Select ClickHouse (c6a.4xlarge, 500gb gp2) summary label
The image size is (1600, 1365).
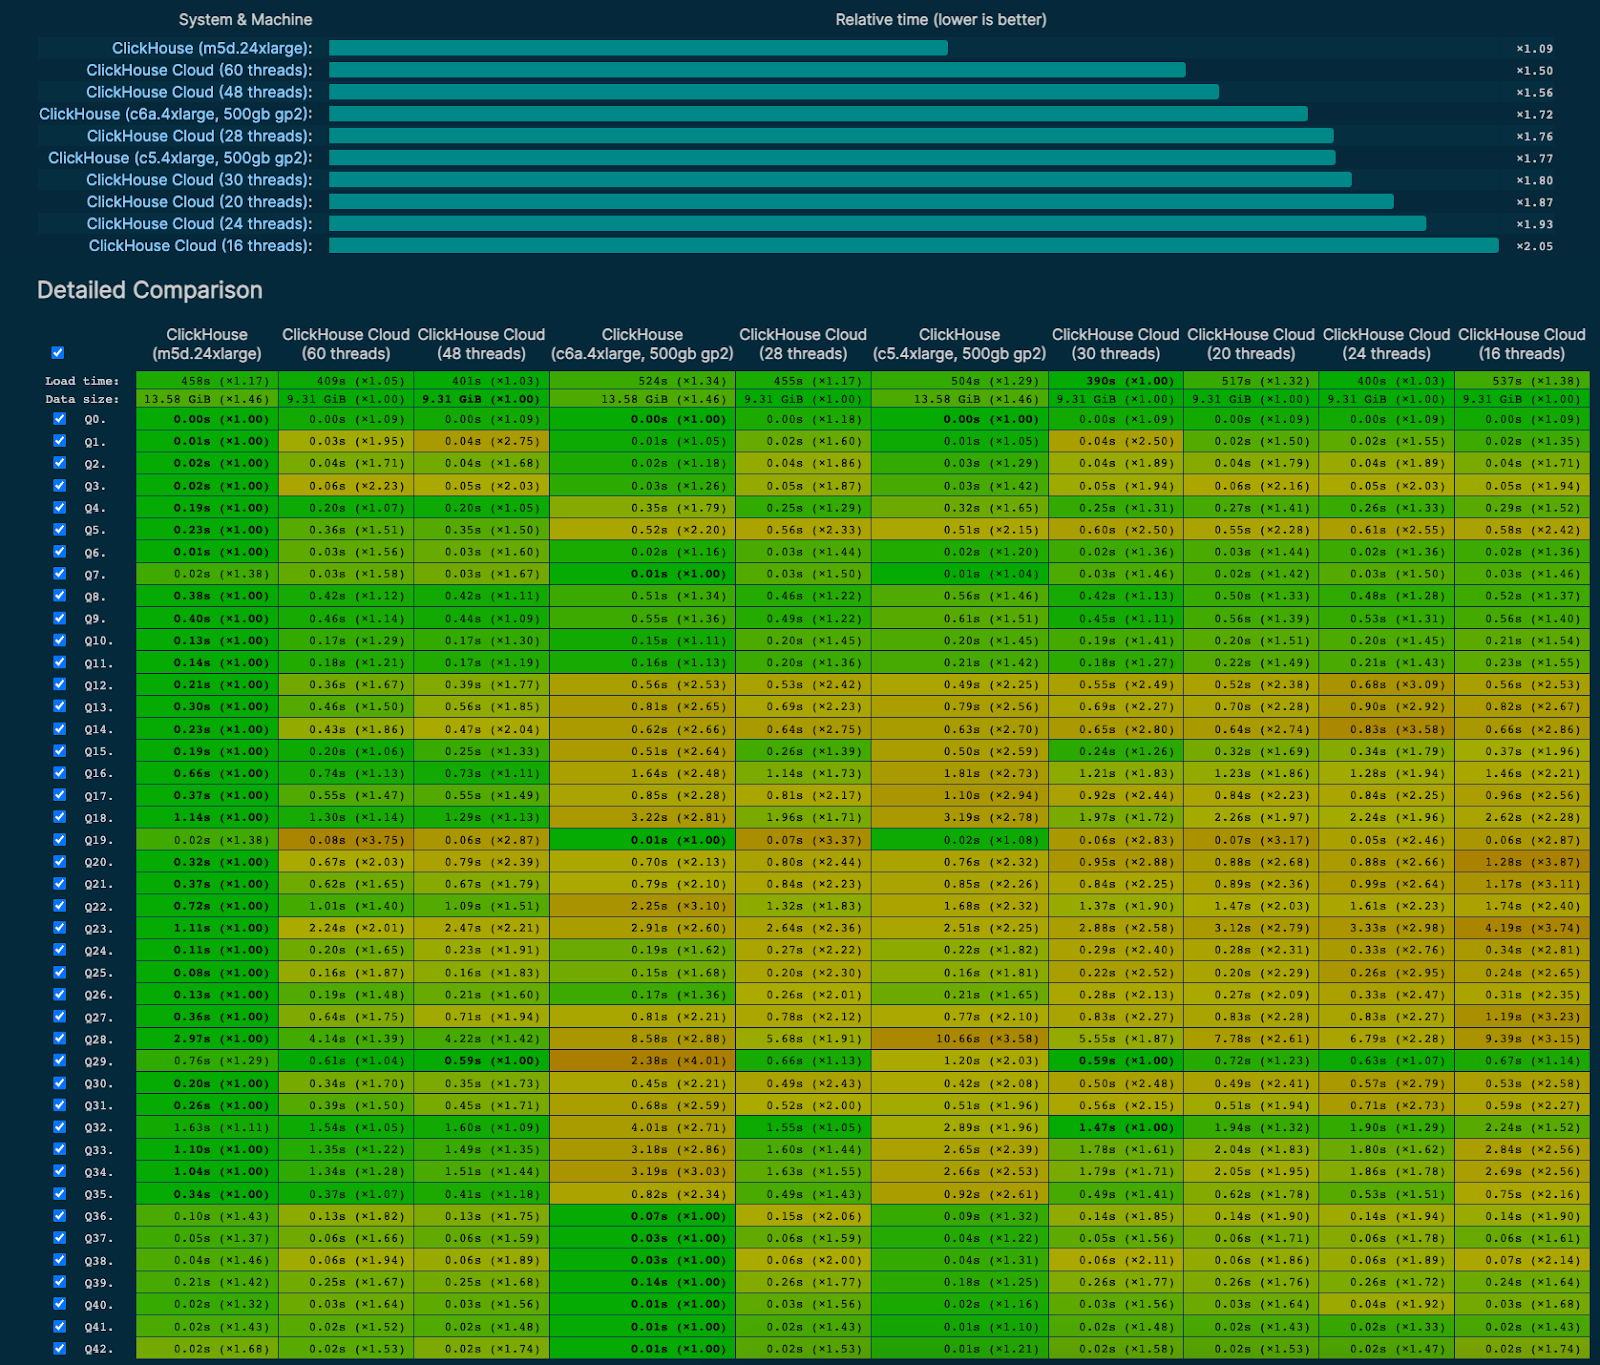[175, 114]
